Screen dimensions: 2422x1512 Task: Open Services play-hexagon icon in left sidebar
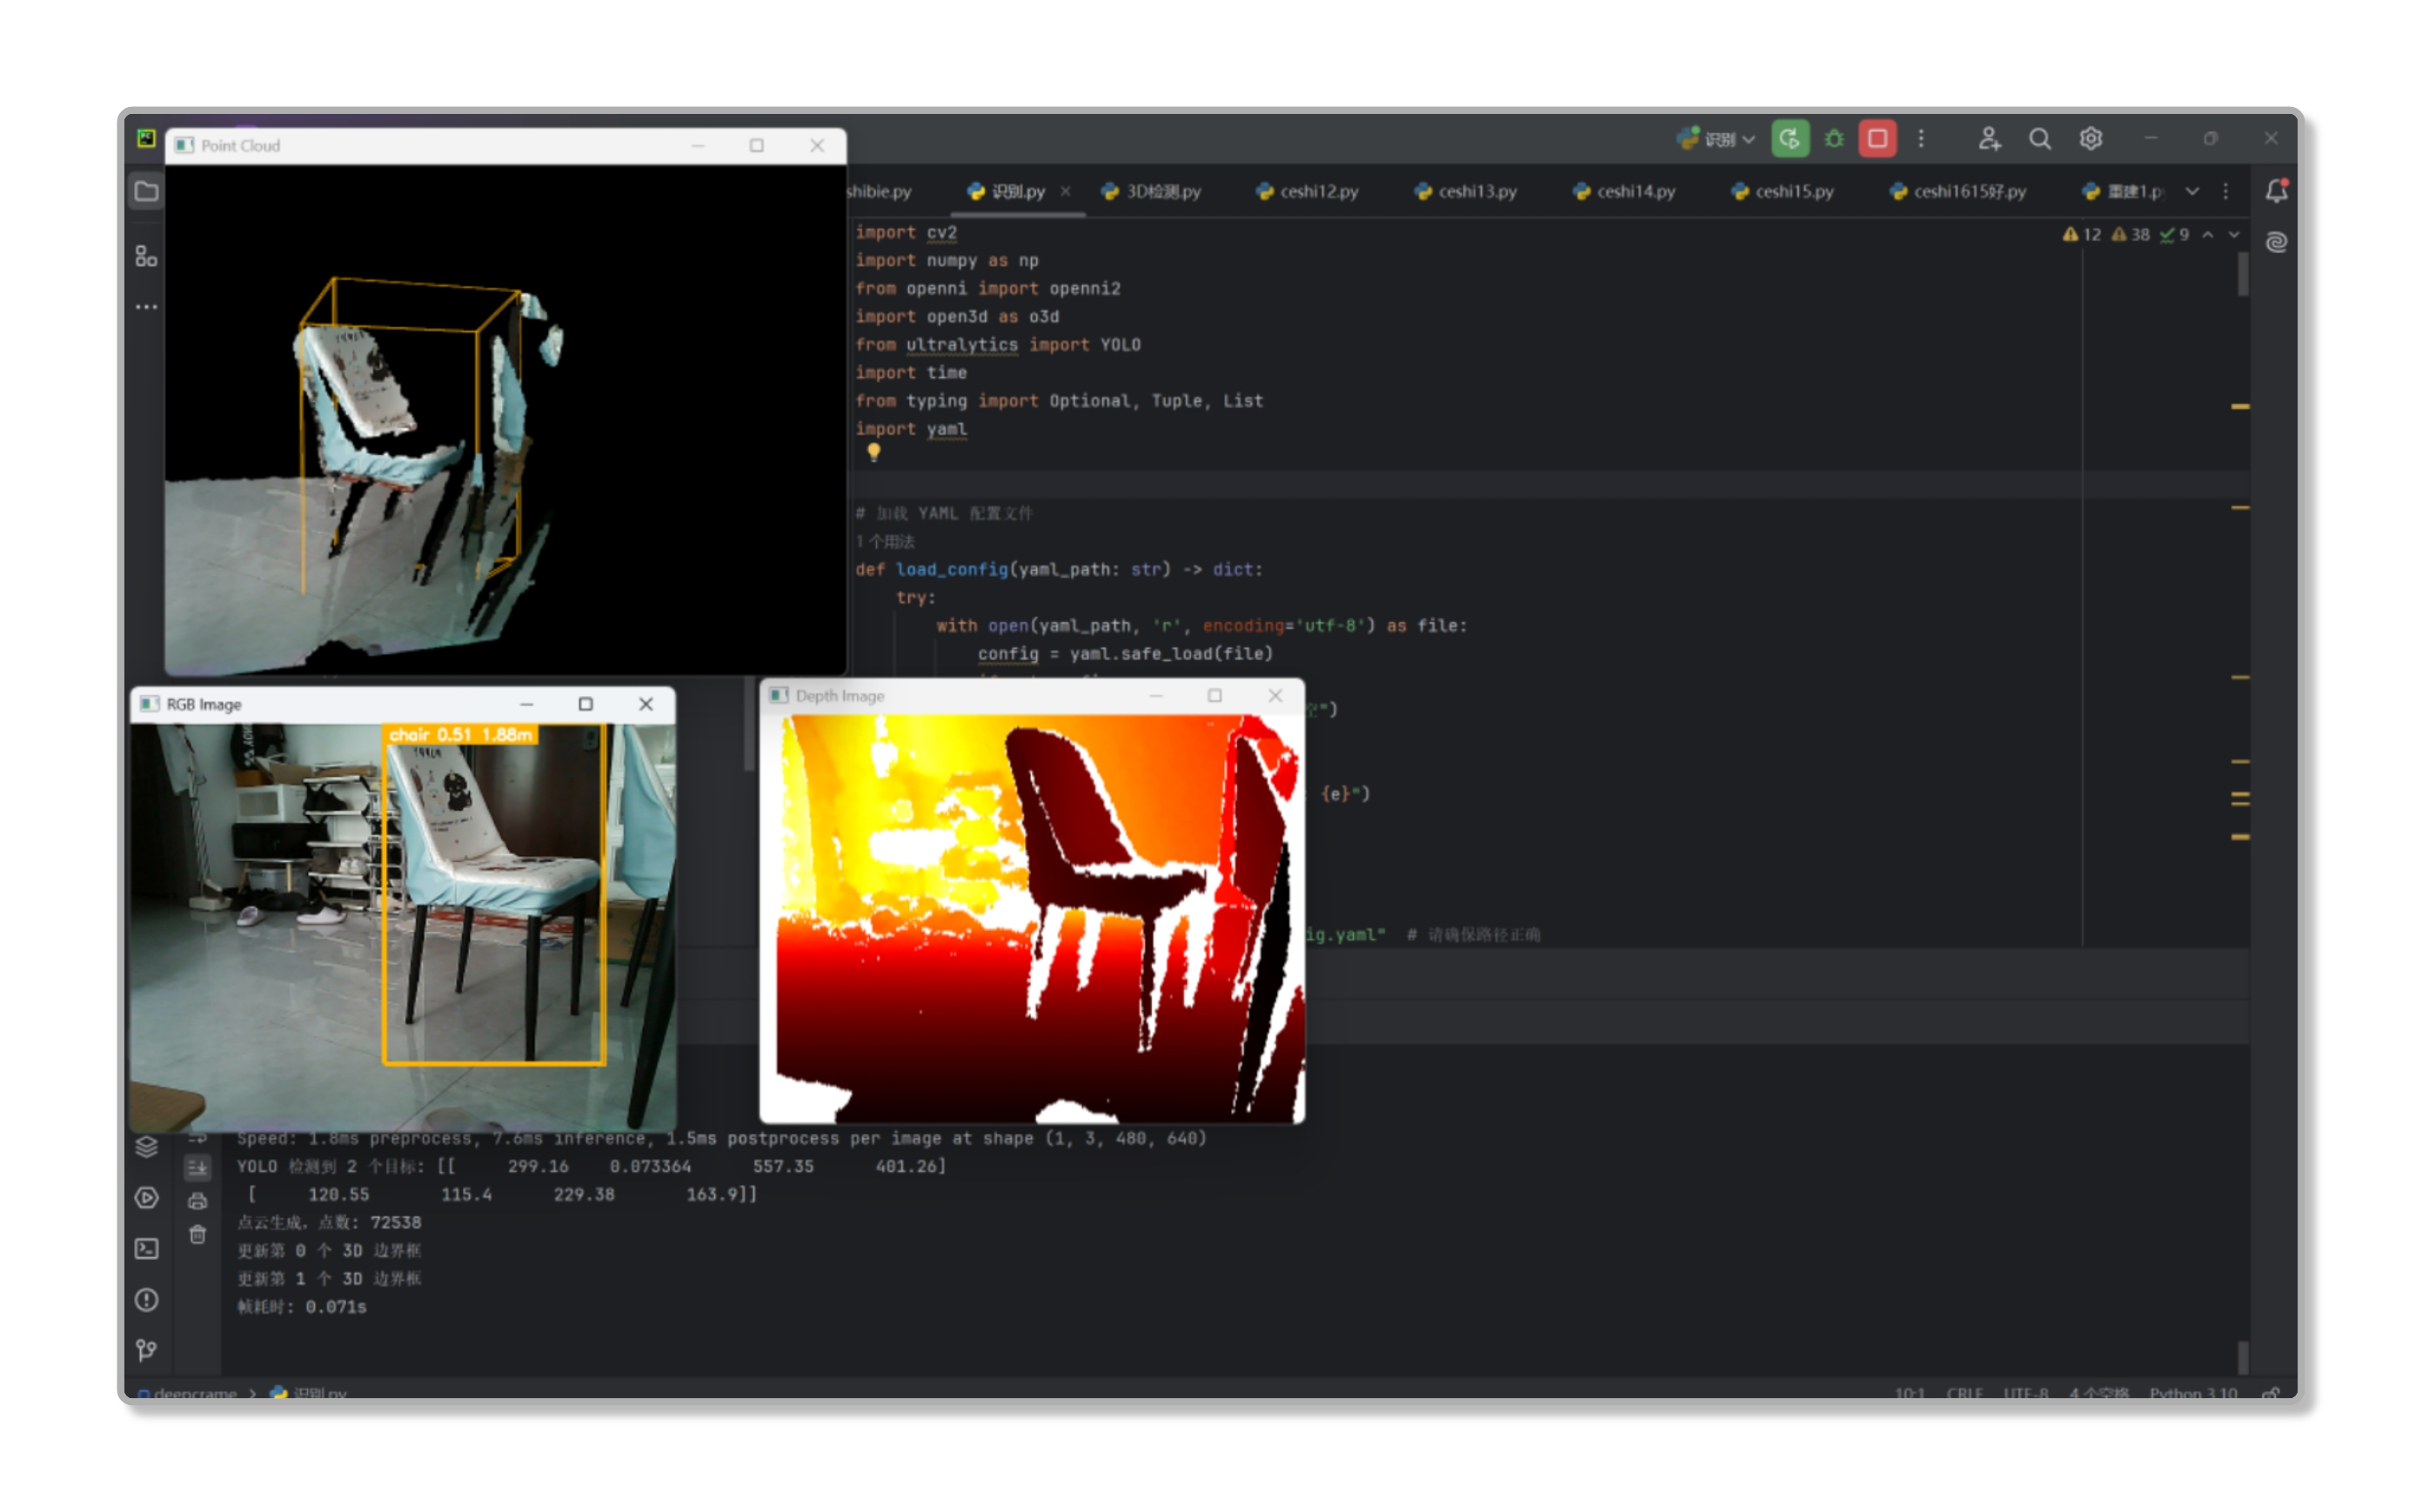coord(147,1198)
